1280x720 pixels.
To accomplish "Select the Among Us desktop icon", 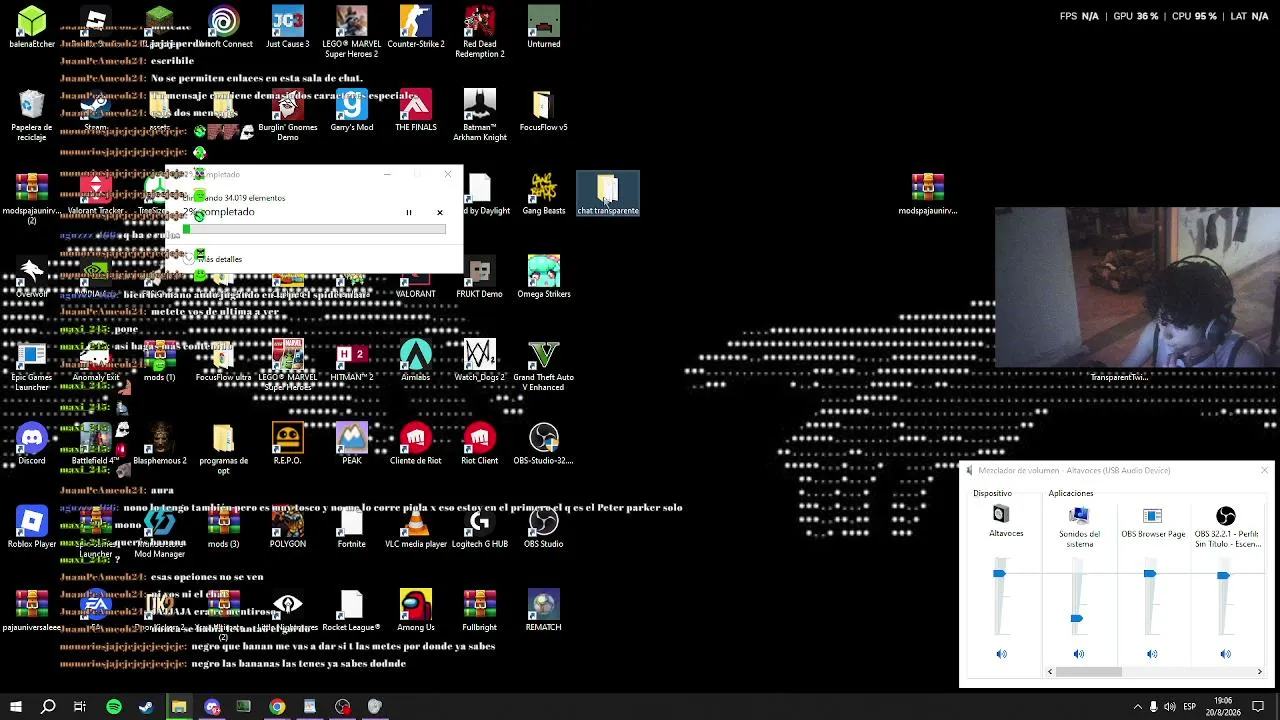I will tap(416, 610).
